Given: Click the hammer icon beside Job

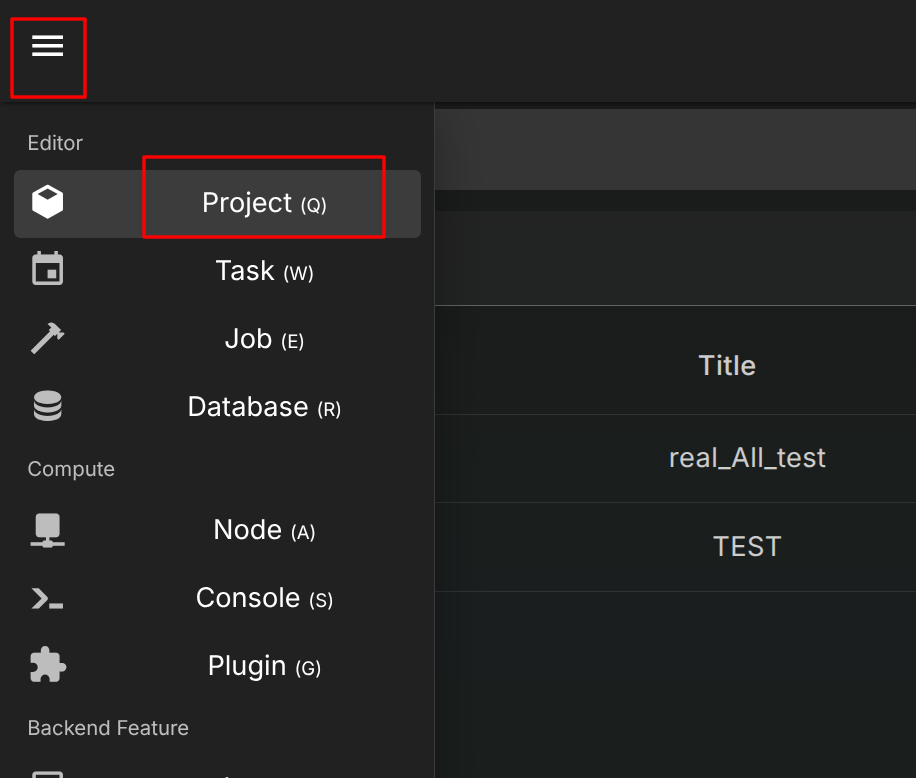Looking at the screenshot, I should coord(47,339).
